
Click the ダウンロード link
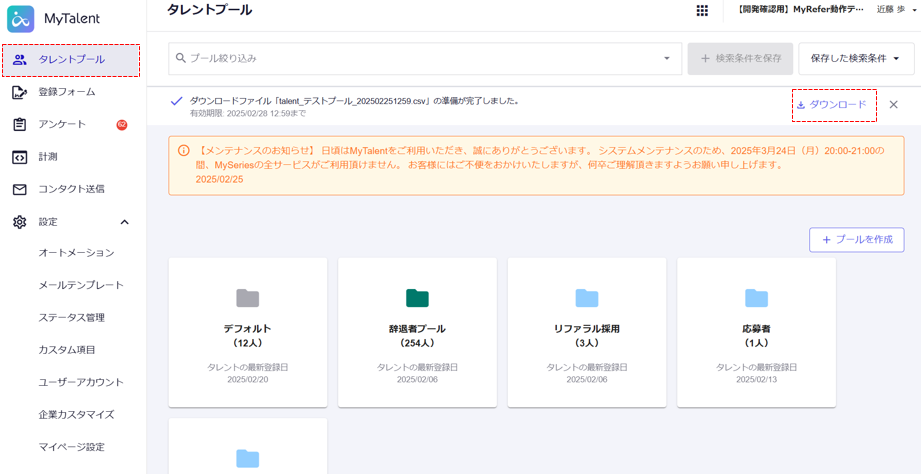pyautogui.click(x=833, y=105)
